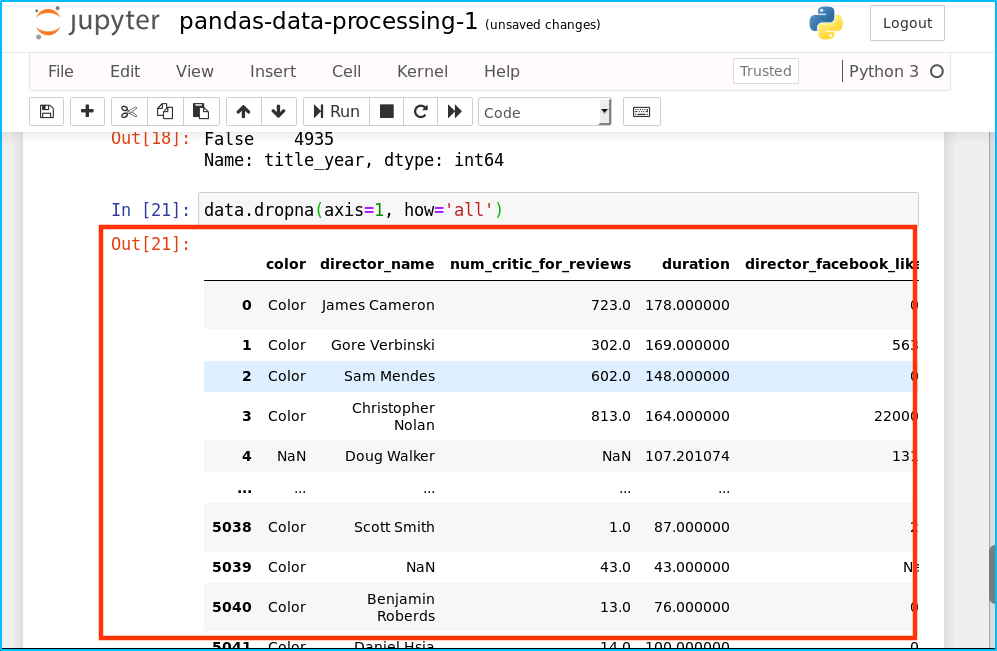Cut selected cells with scissors icon
The height and width of the screenshot is (651, 997).
click(x=129, y=112)
